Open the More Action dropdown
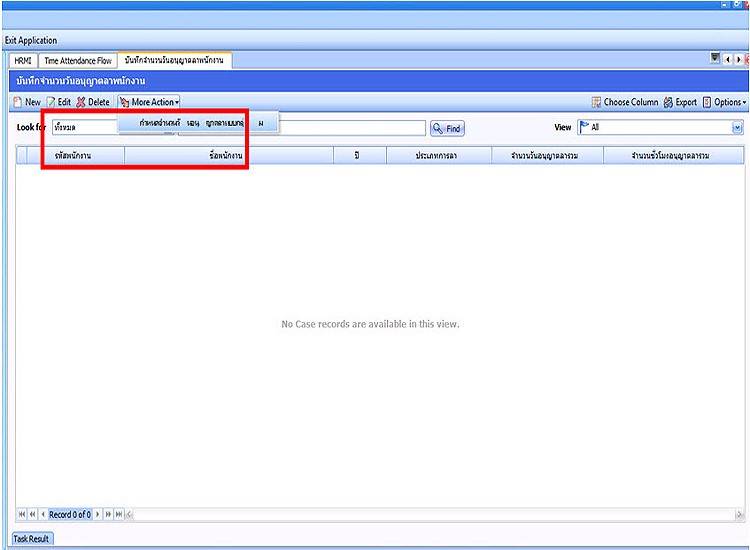750x550 pixels. click(x=149, y=102)
